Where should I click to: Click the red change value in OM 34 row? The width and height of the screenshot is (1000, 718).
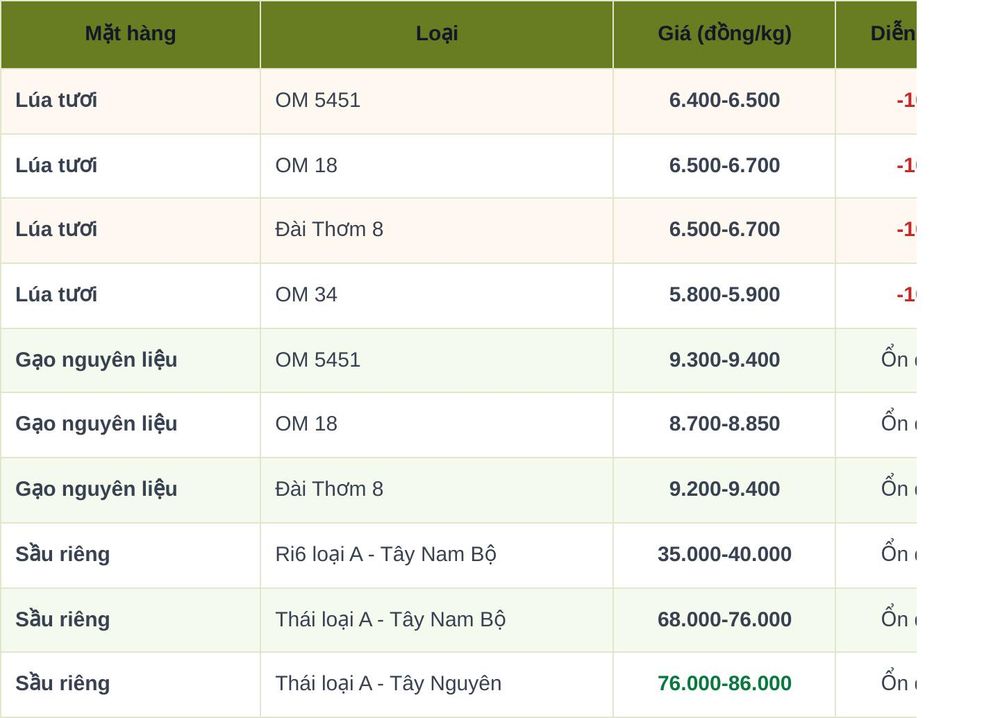point(906,295)
